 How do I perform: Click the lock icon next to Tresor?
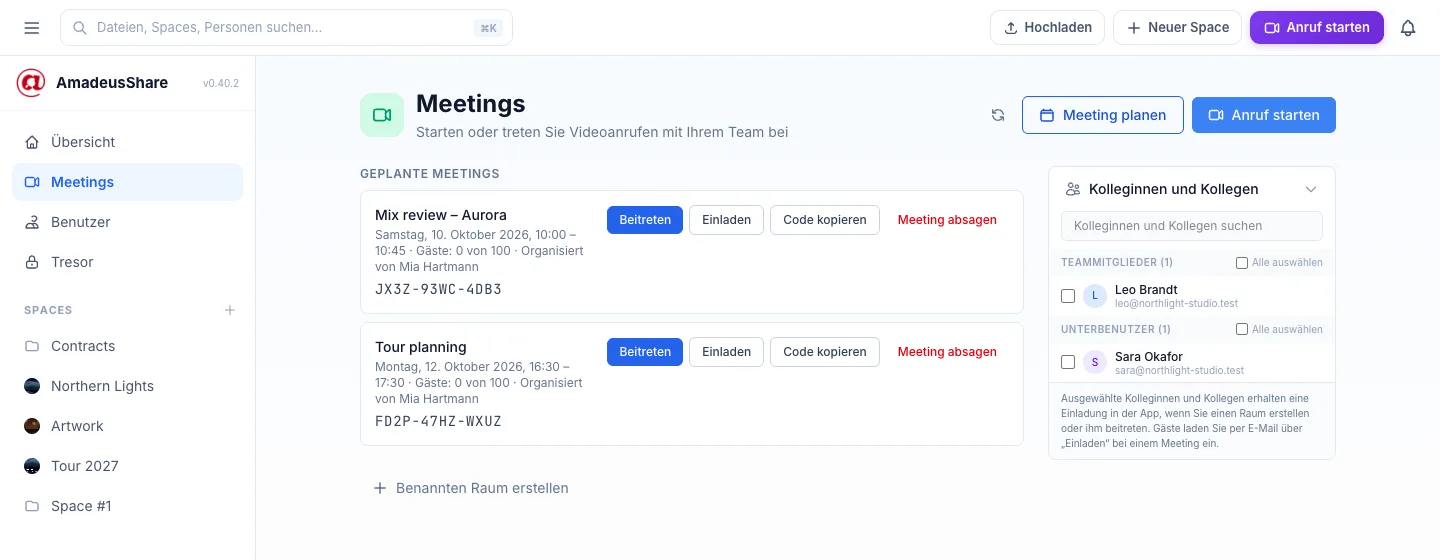(x=32, y=262)
